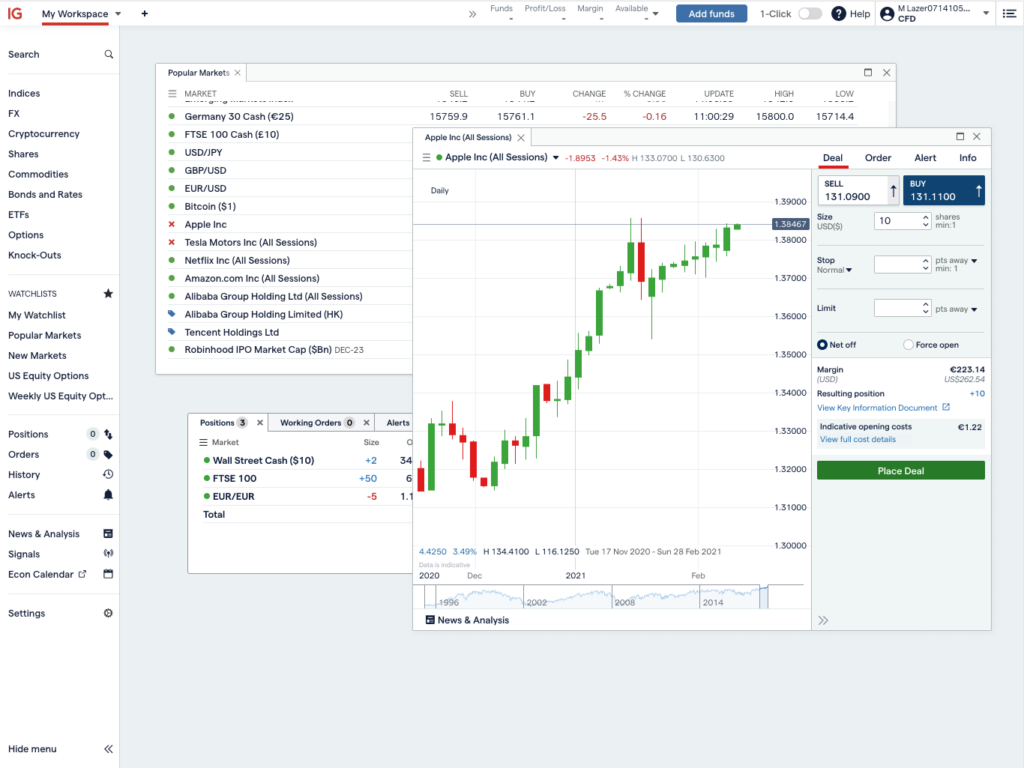
Task: Click the Size stepper arrows
Action: (x=925, y=221)
